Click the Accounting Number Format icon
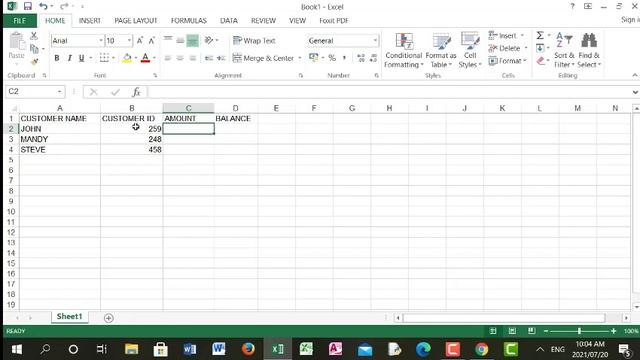Viewport: 640px width, 360px height. [x=313, y=58]
